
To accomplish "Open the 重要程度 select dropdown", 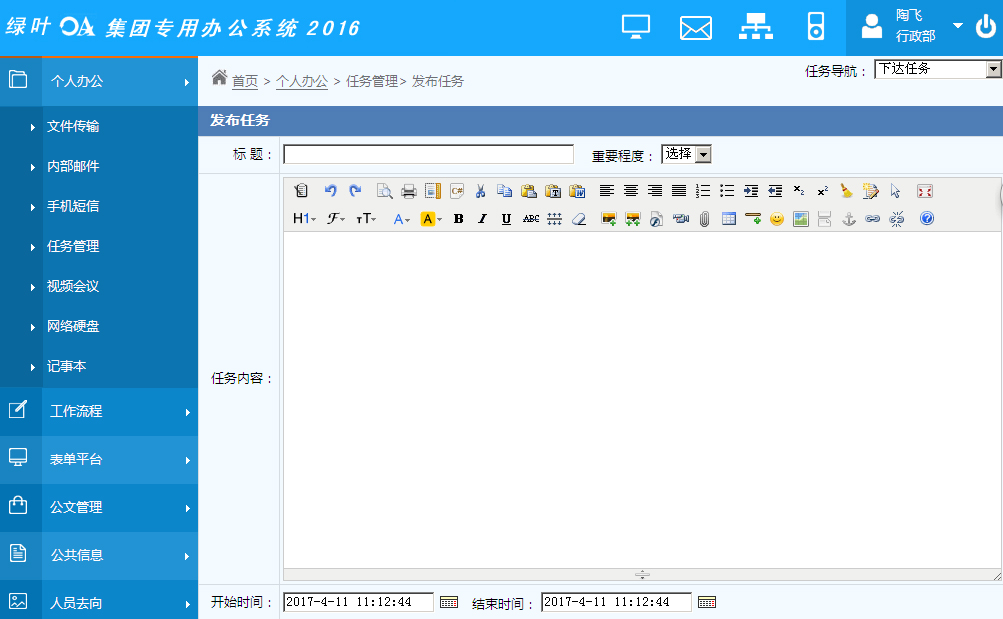I will coord(686,154).
